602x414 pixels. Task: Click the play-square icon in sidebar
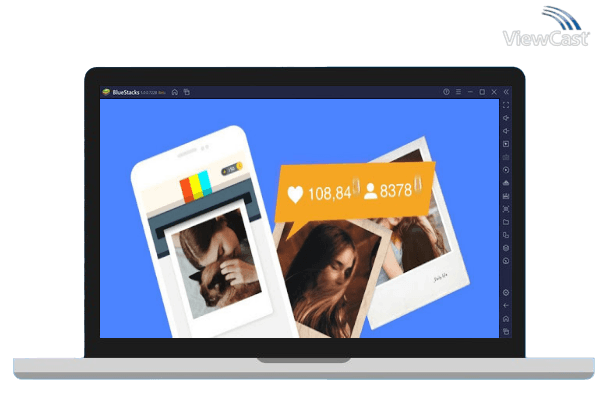(506, 144)
